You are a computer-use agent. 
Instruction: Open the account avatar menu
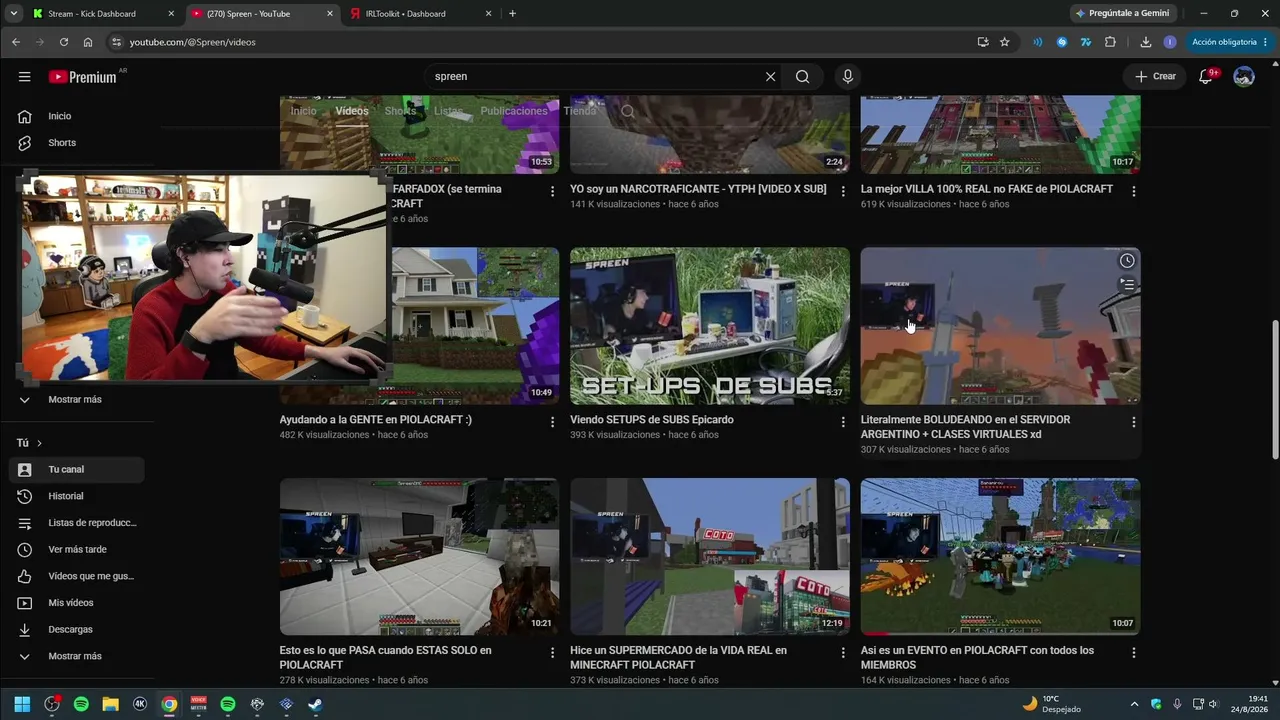point(1244,77)
